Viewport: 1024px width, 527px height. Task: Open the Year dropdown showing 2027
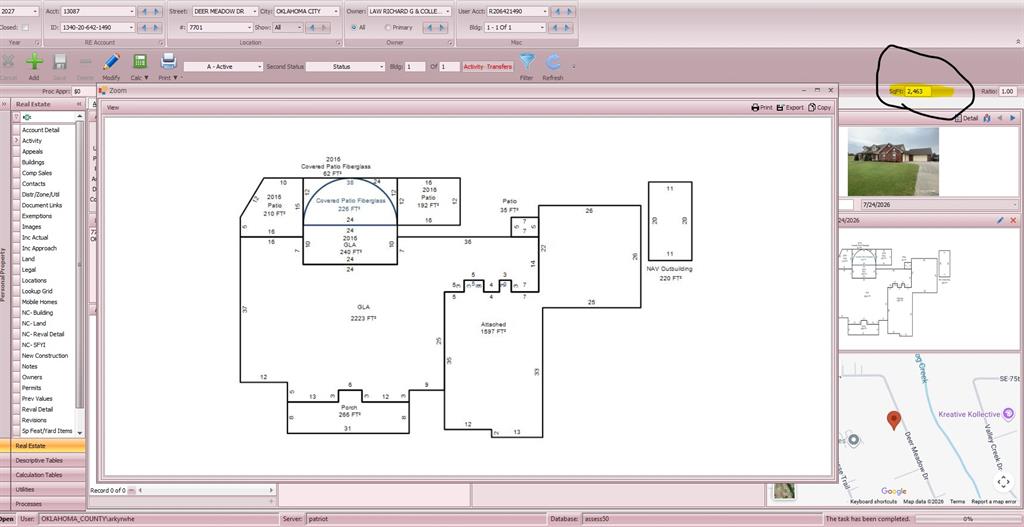(x=35, y=12)
